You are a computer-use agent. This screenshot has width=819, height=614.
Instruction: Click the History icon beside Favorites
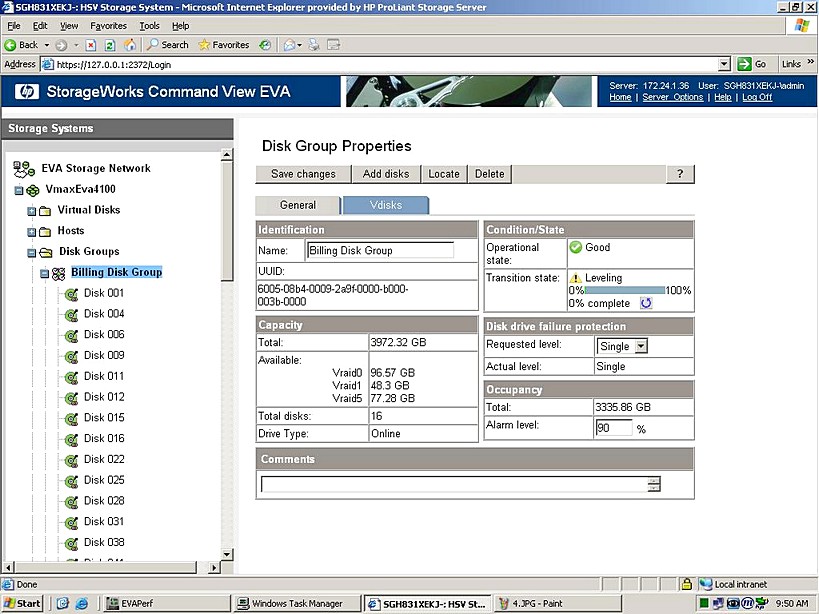point(265,45)
